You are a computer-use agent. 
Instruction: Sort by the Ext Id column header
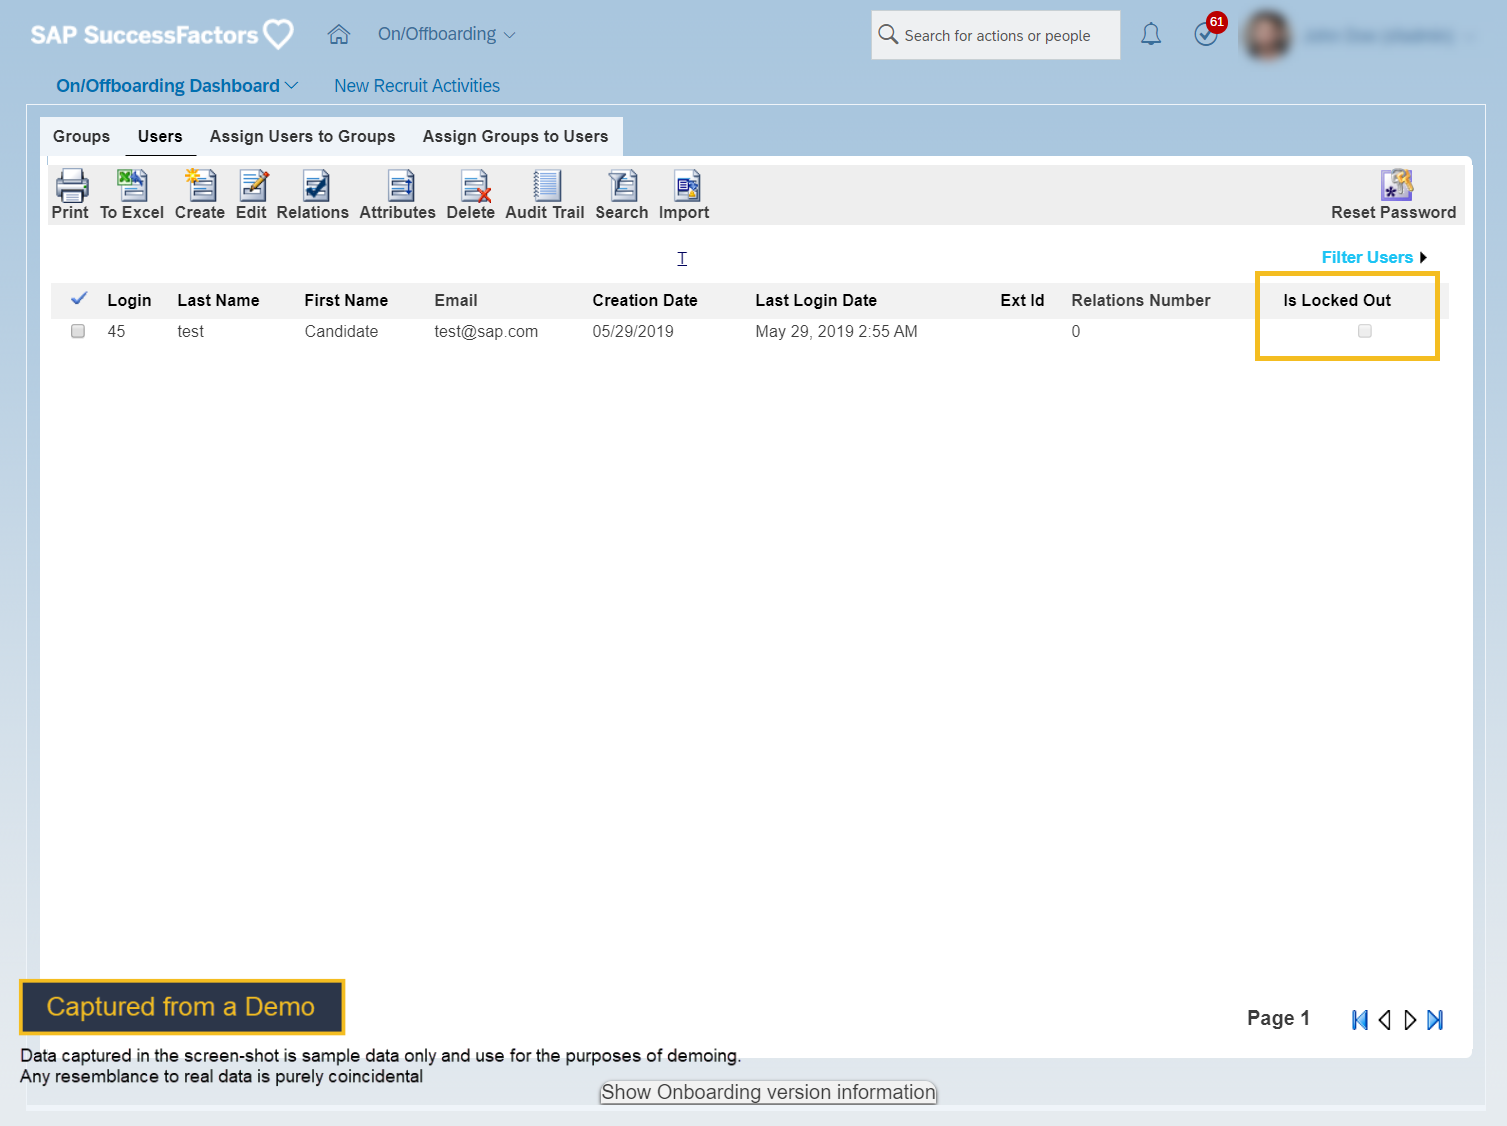pos(1022,300)
